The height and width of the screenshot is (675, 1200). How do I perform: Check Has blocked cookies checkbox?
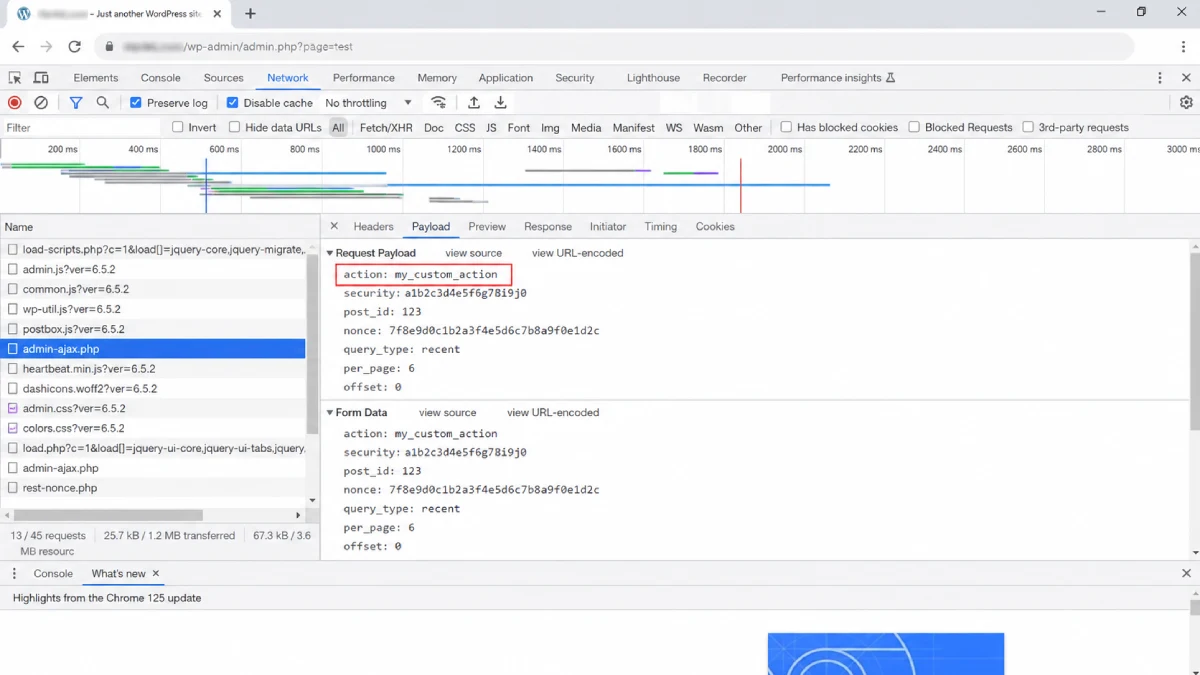coord(786,127)
